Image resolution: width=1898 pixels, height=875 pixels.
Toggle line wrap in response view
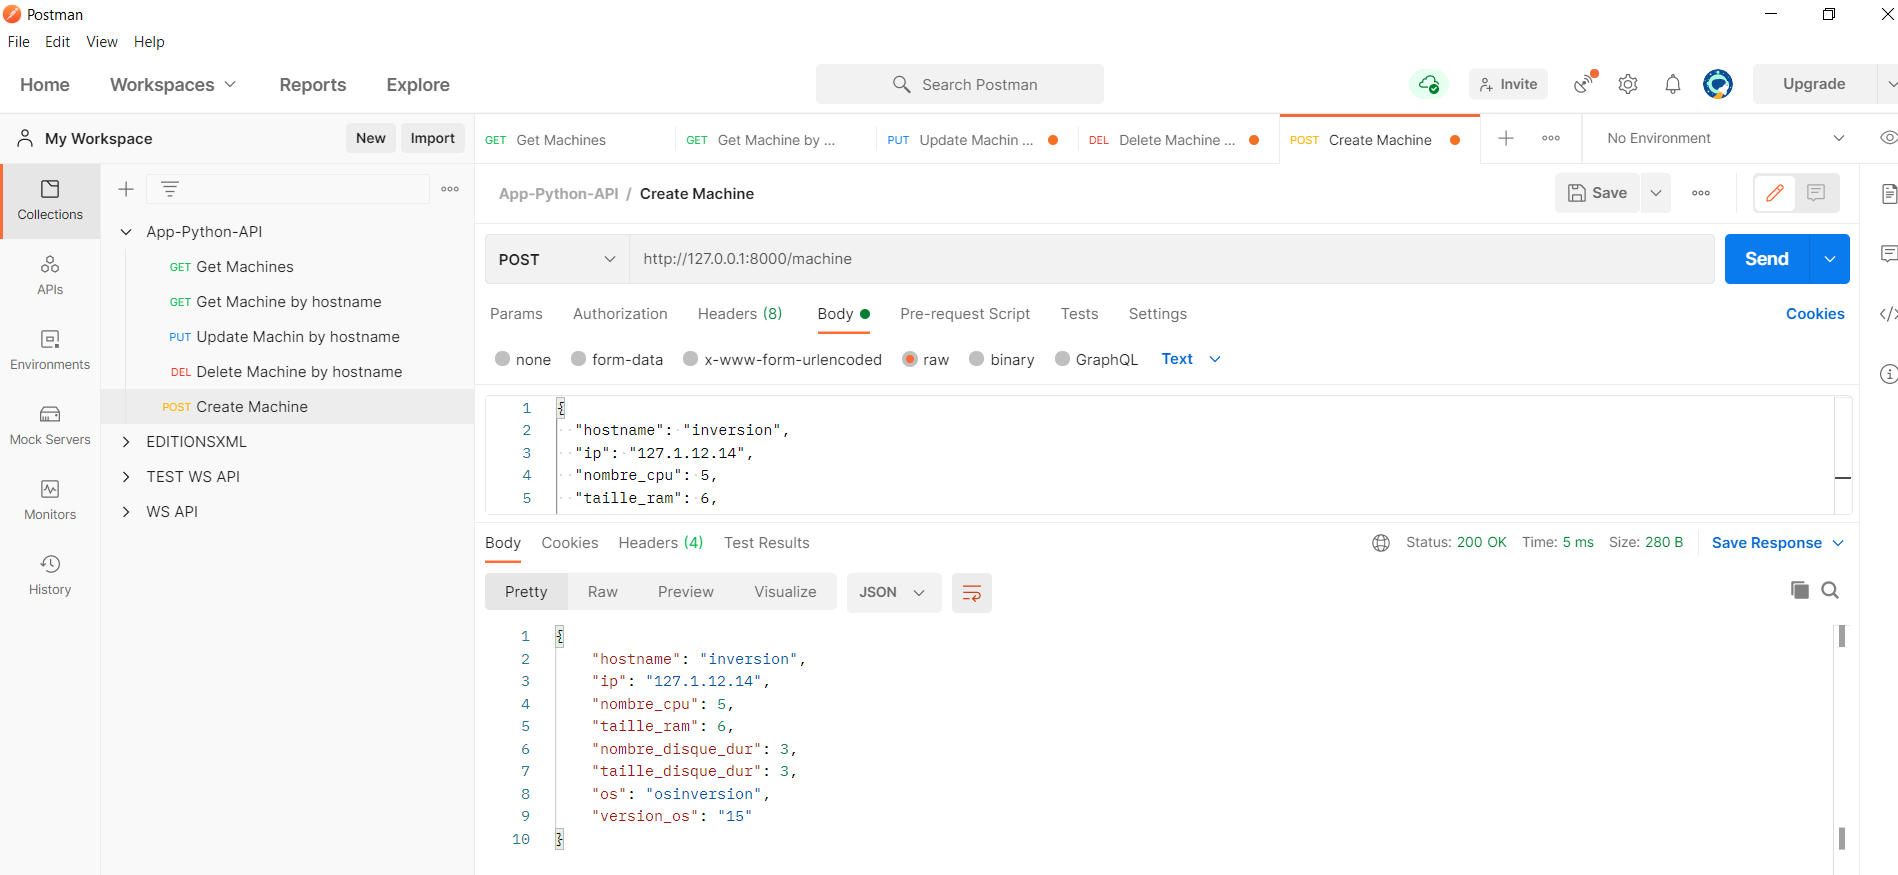(971, 593)
